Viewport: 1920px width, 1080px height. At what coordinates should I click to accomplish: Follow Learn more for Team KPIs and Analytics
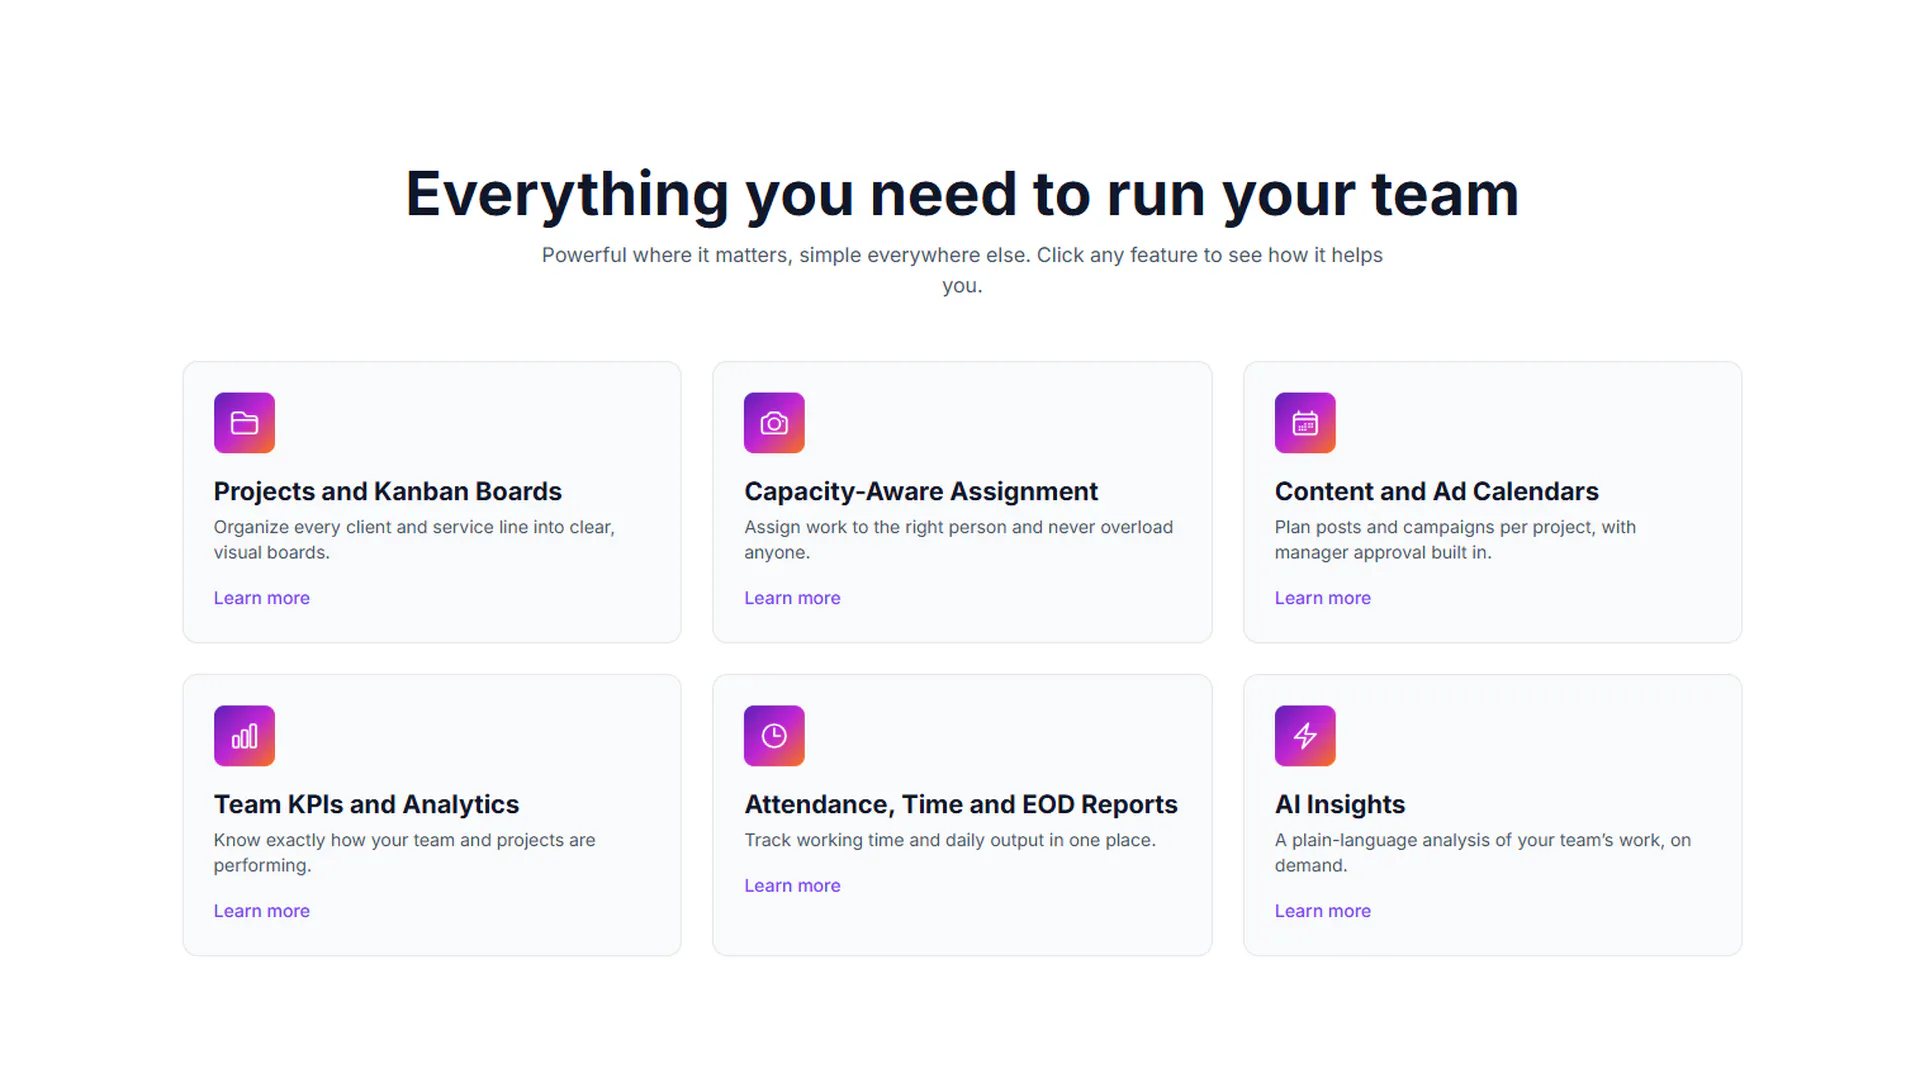click(262, 911)
